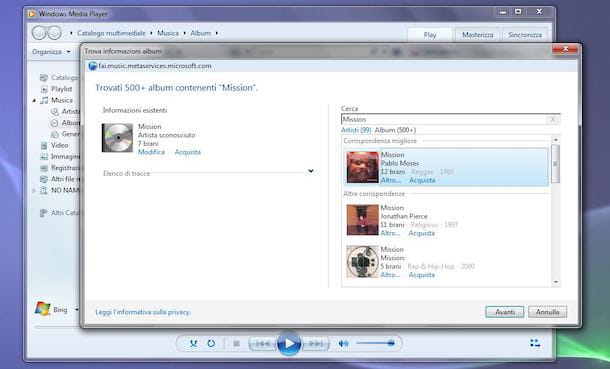610x369 pixels.
Task: Switch to Now Playing mode icon
Action: coord(535,343)
